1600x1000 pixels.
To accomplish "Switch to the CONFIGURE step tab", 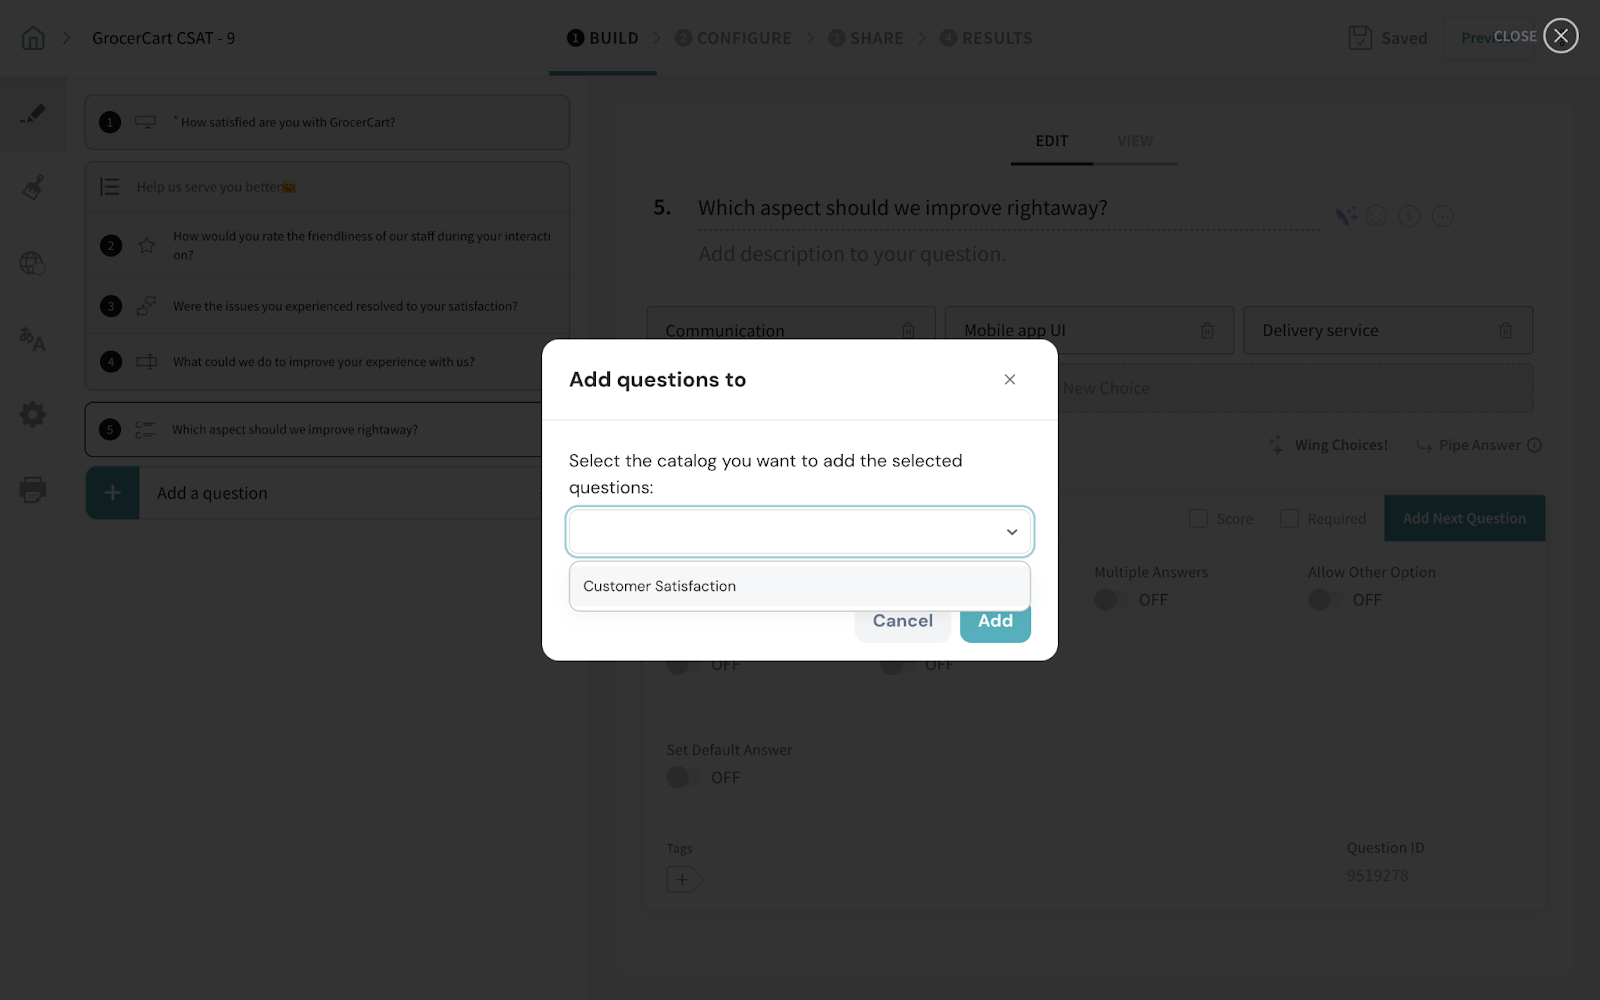I will tap(733, 38).
